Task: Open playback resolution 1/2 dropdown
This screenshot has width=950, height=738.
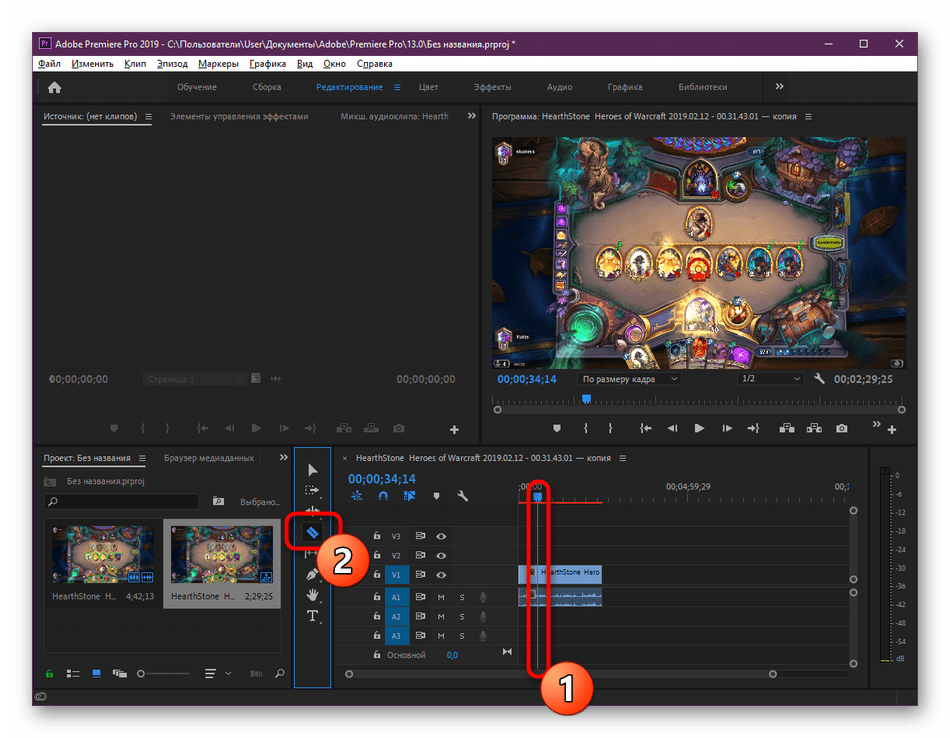Action: (770, 380)
